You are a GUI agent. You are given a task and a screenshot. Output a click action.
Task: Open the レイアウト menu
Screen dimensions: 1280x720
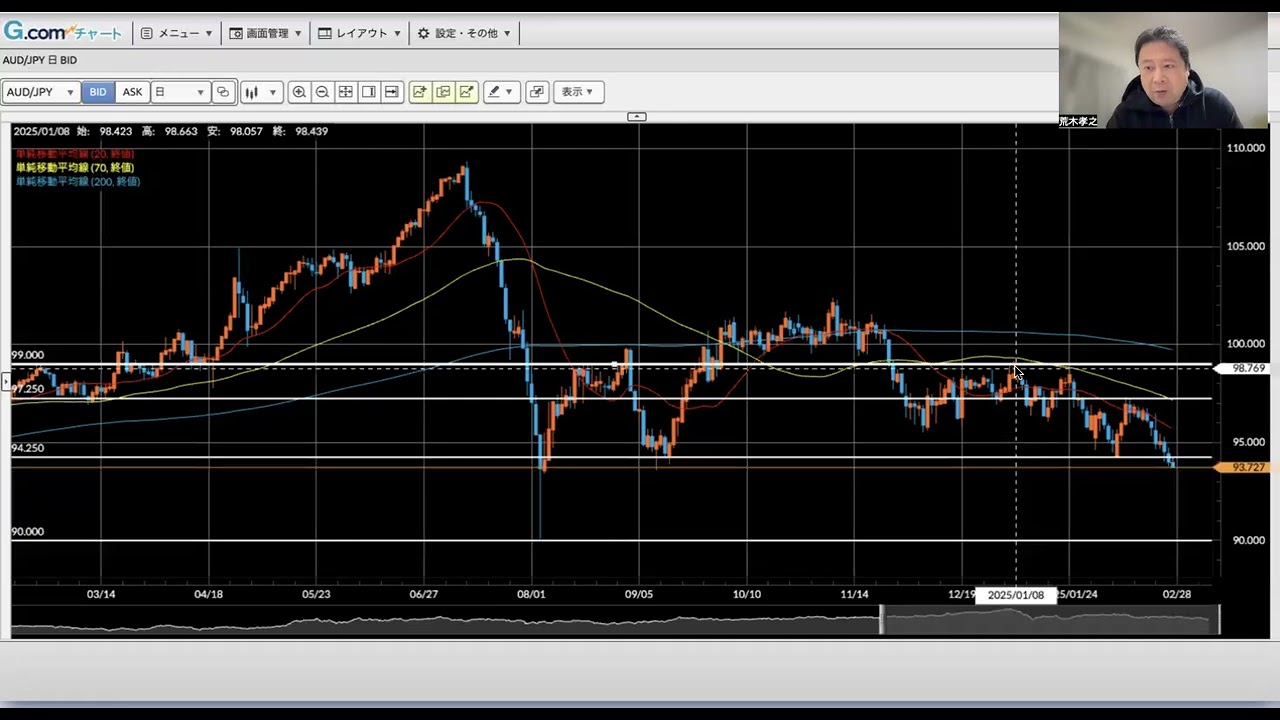(x=360, y=33)
